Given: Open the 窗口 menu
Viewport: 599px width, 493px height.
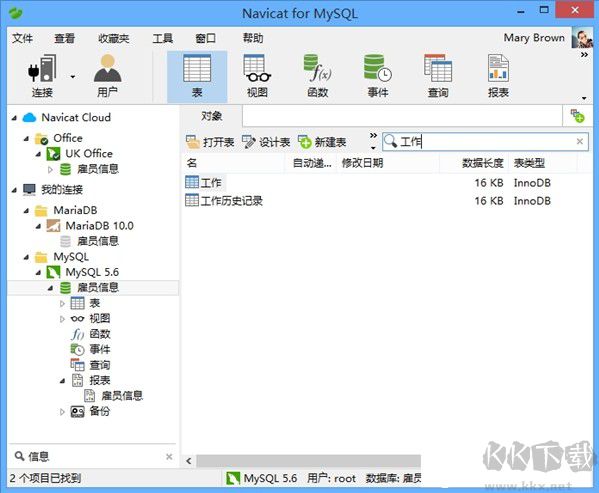Looking at the screenshot, I should click(x=206, y=38).
